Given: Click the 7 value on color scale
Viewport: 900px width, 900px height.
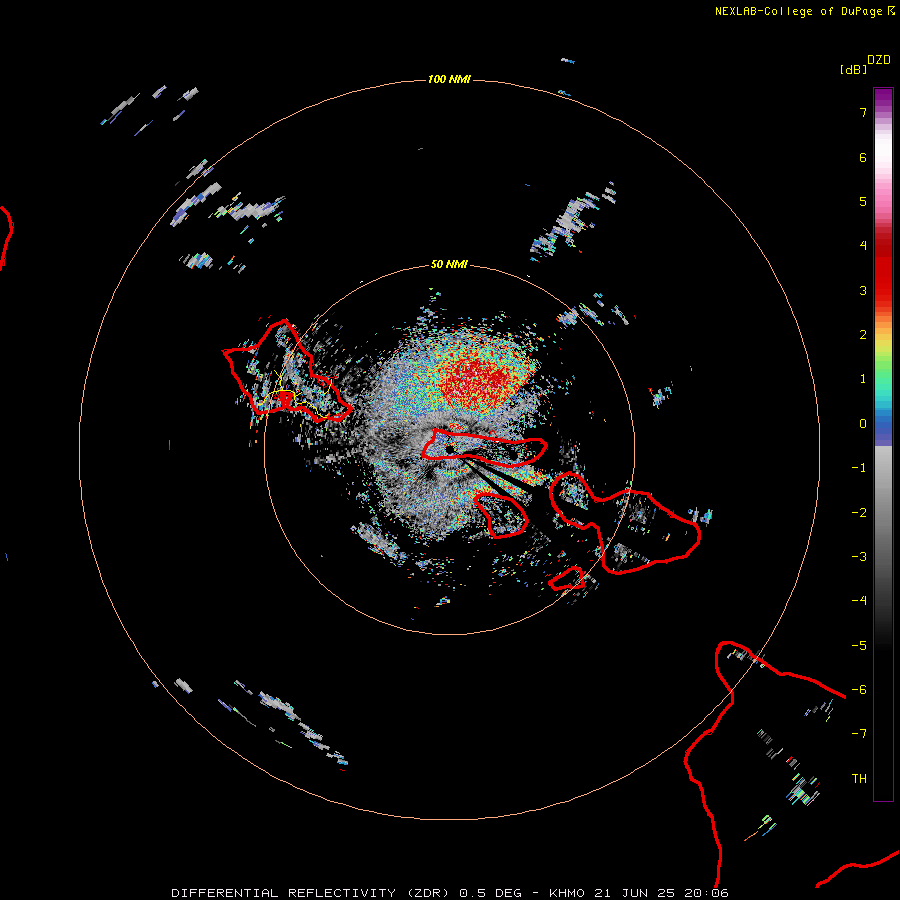Looking at the screenshot, I should (863, 112).
